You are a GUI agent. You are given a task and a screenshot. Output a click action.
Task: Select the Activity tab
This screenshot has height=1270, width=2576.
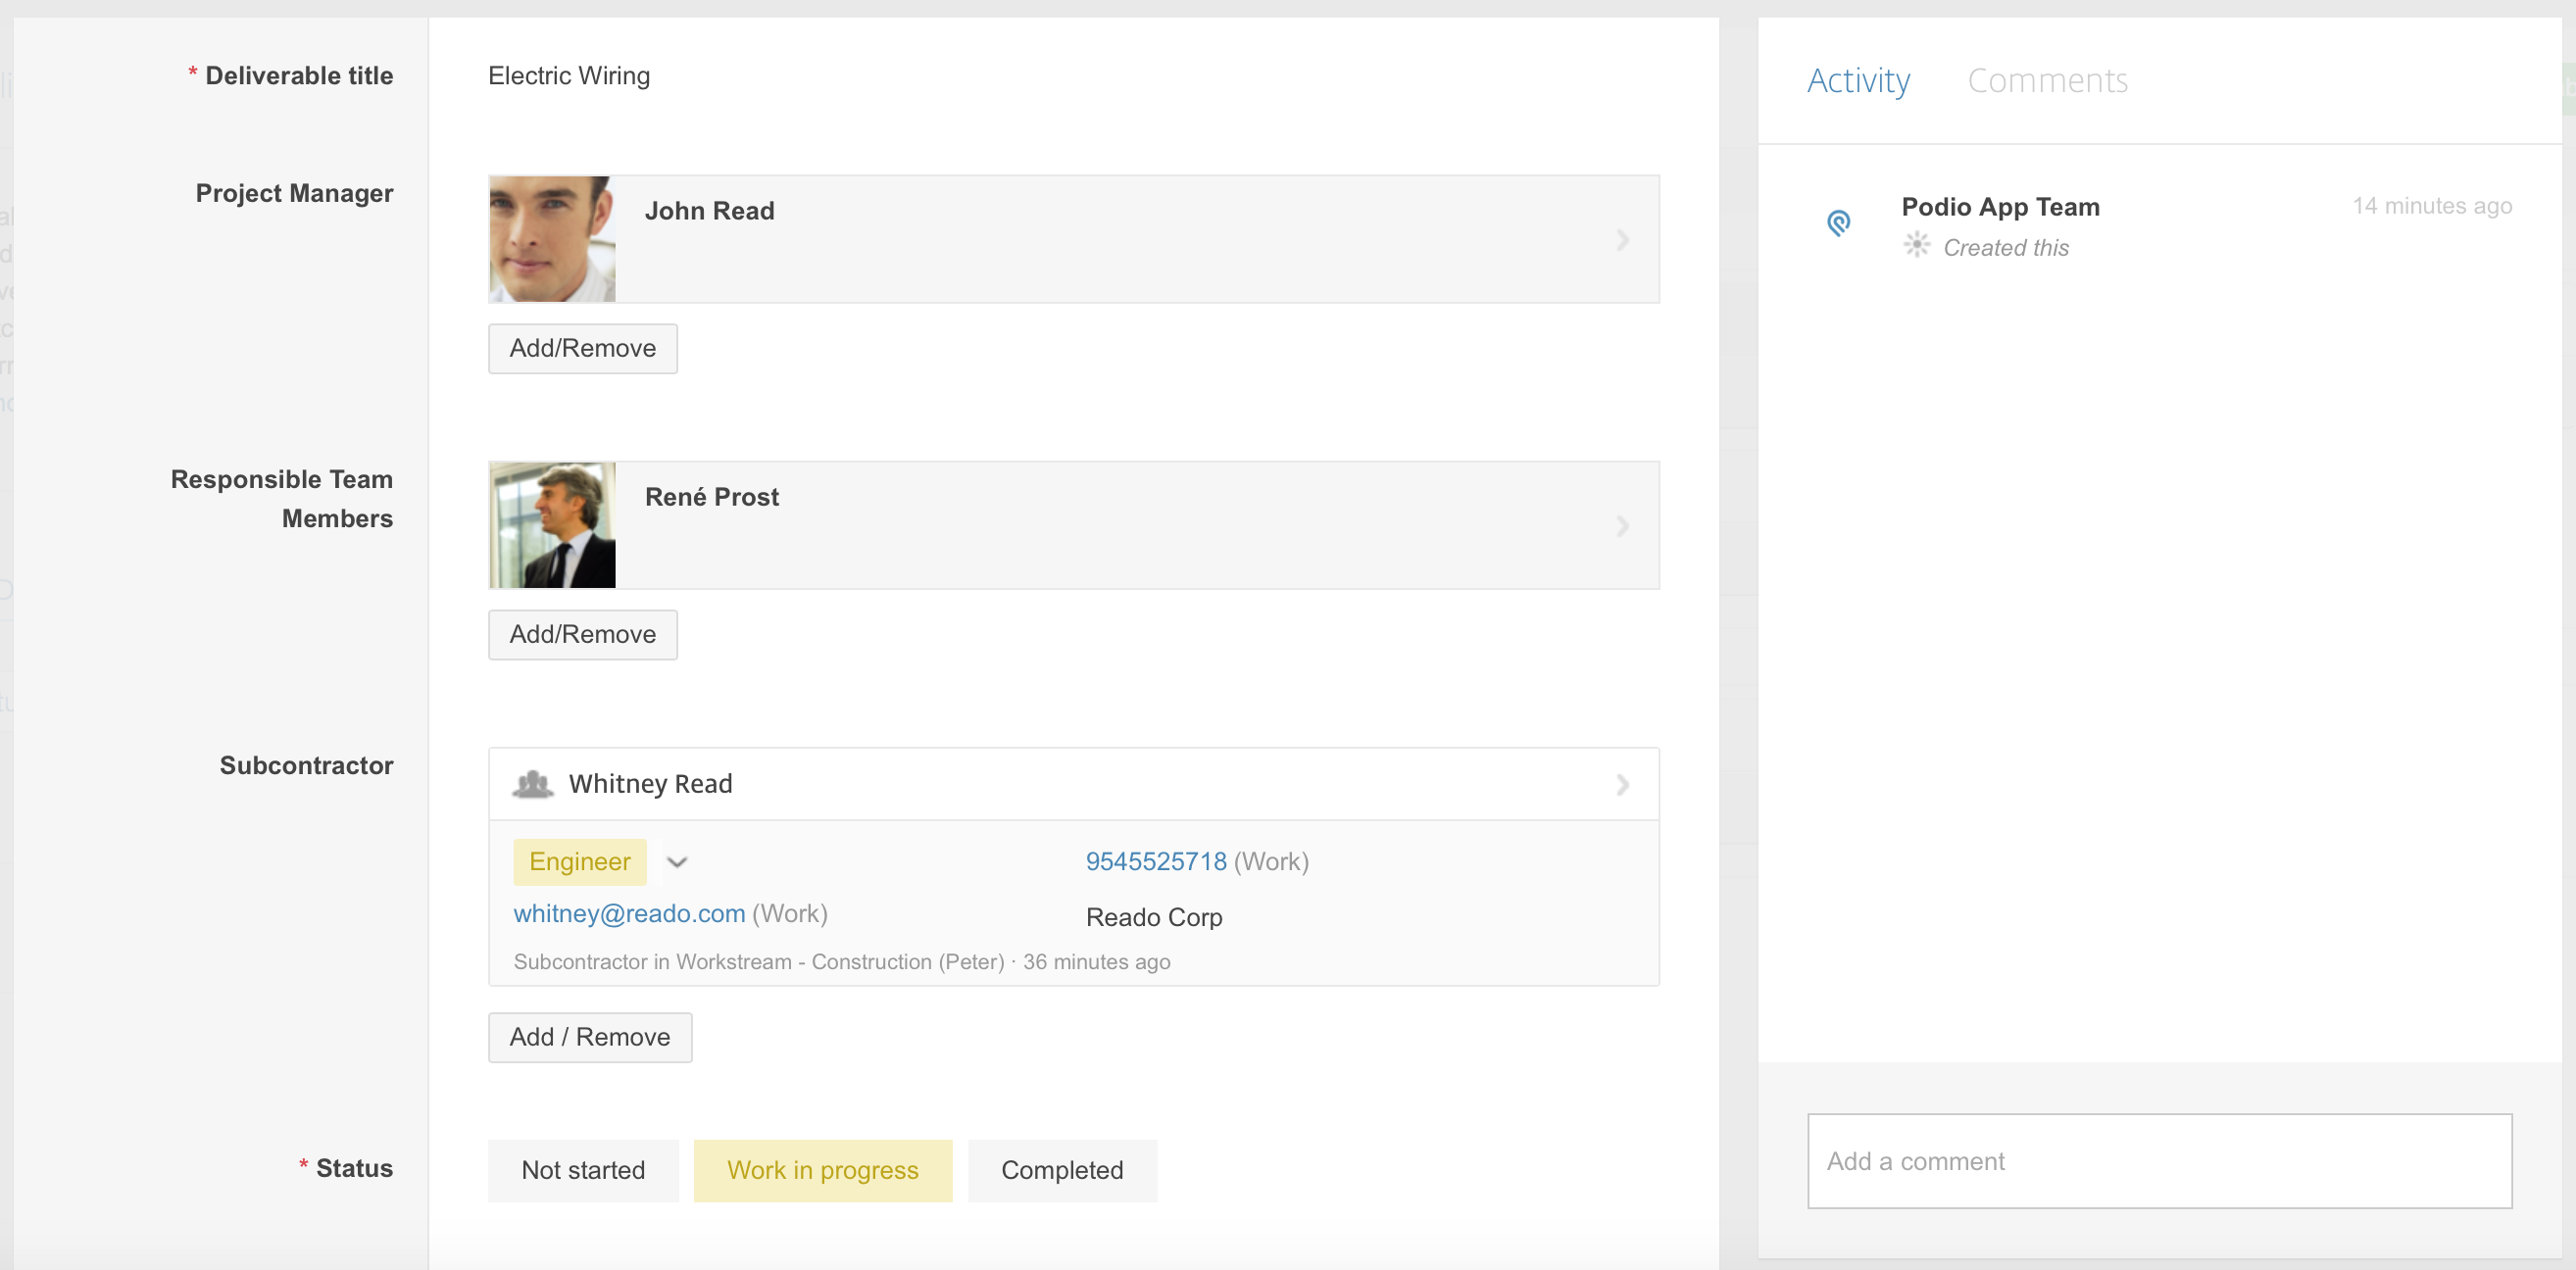click(x=1858, y=80)
